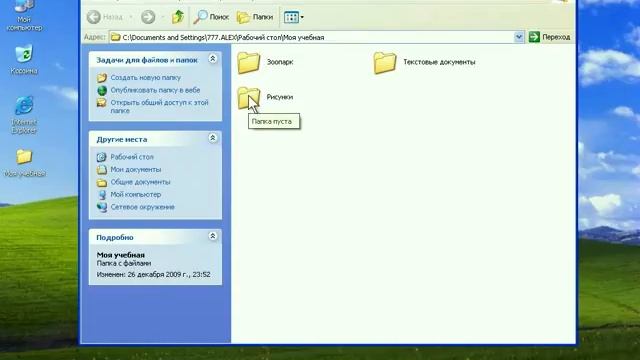Click the Задачи для файлов и папок header
The height and width of the screenshot is (360, 640).
[147, 60]
